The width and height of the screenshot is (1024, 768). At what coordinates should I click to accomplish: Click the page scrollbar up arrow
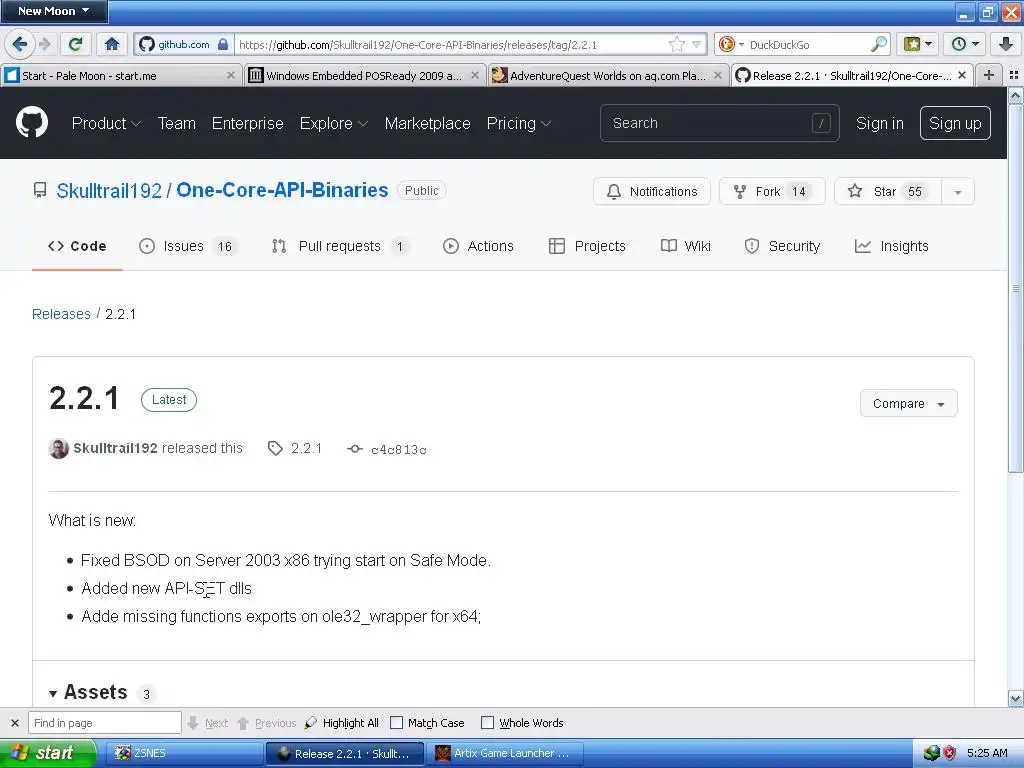(1015, 96)
